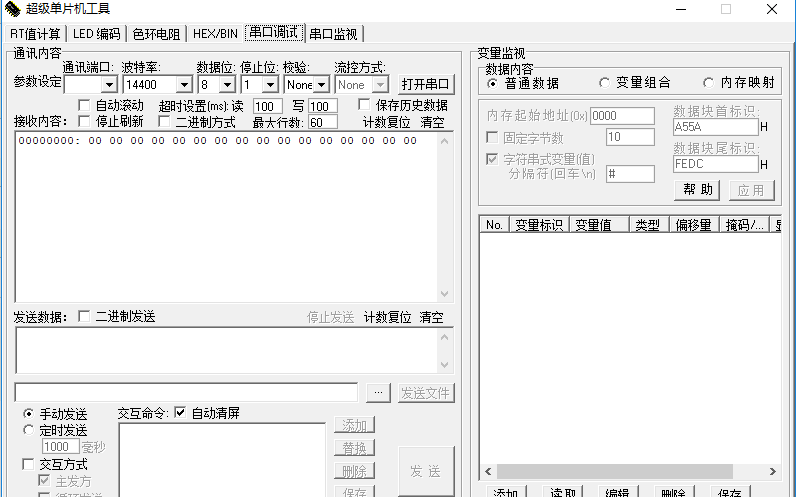Select the 定时发送 radio button
796x497 pixels.
pos(28,430)
